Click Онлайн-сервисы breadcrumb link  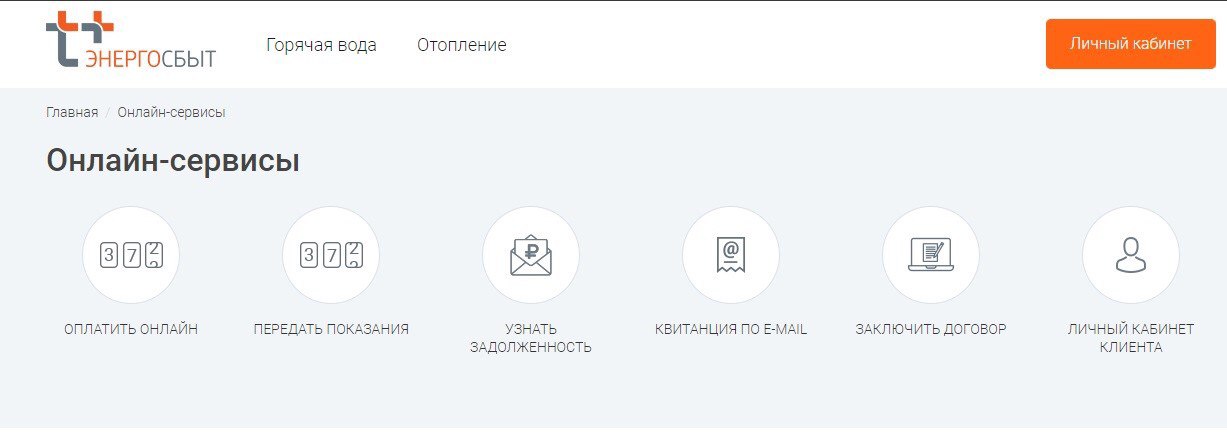click(171, 112)
